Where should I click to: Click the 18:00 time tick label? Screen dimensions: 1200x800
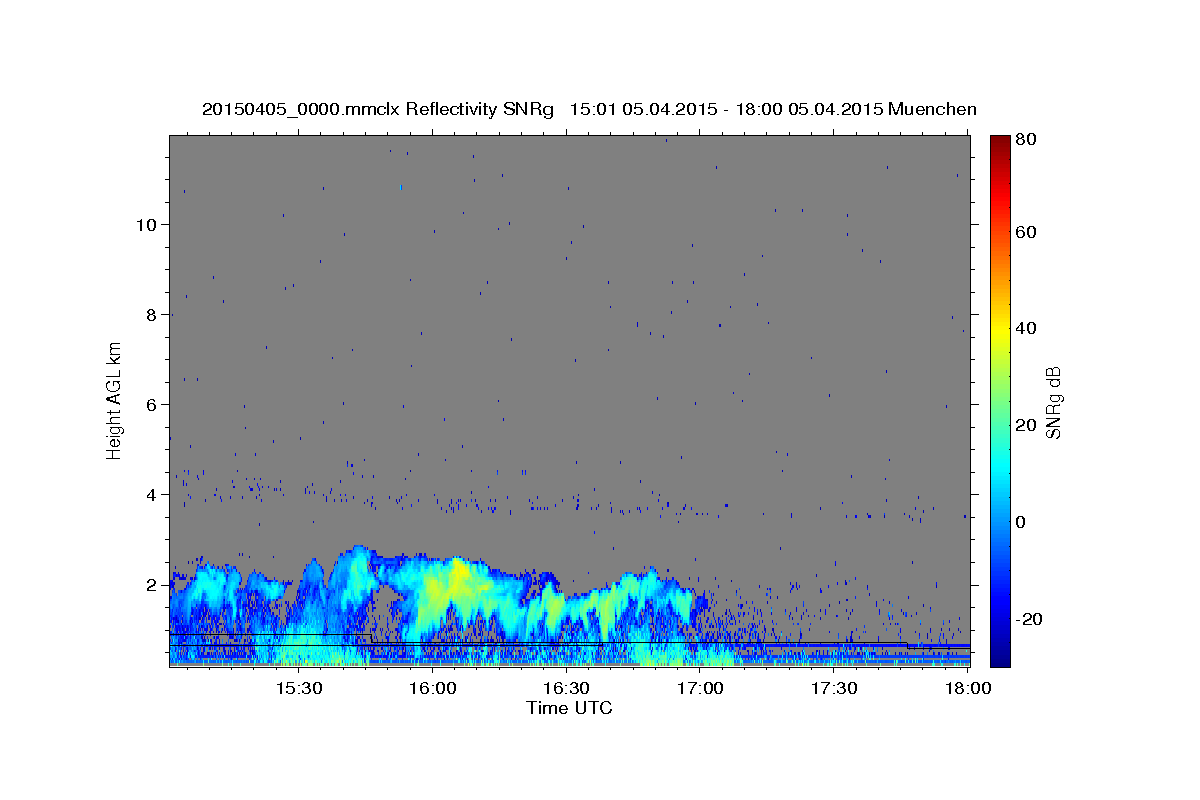969,688
